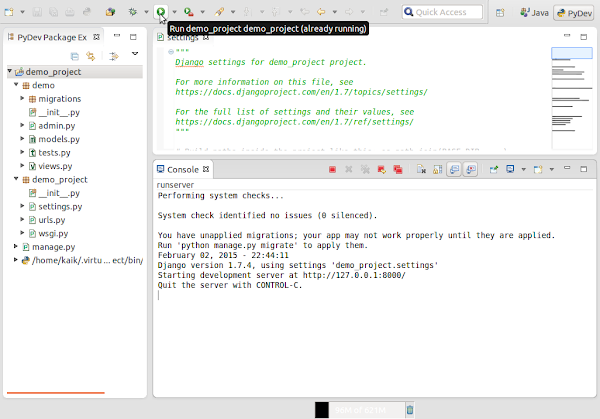Image resolution: width=600 pixels, height=419 pixels.
Task: Close the settings editor tab
Action: (x=206, y=37)
